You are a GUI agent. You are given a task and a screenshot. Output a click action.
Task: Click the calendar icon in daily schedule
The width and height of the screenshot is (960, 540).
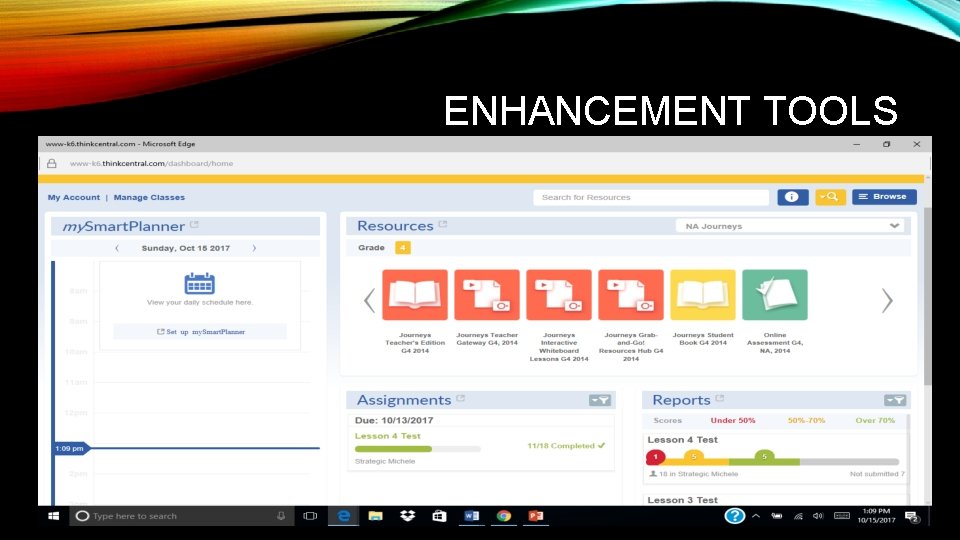(x=200, y=283)
